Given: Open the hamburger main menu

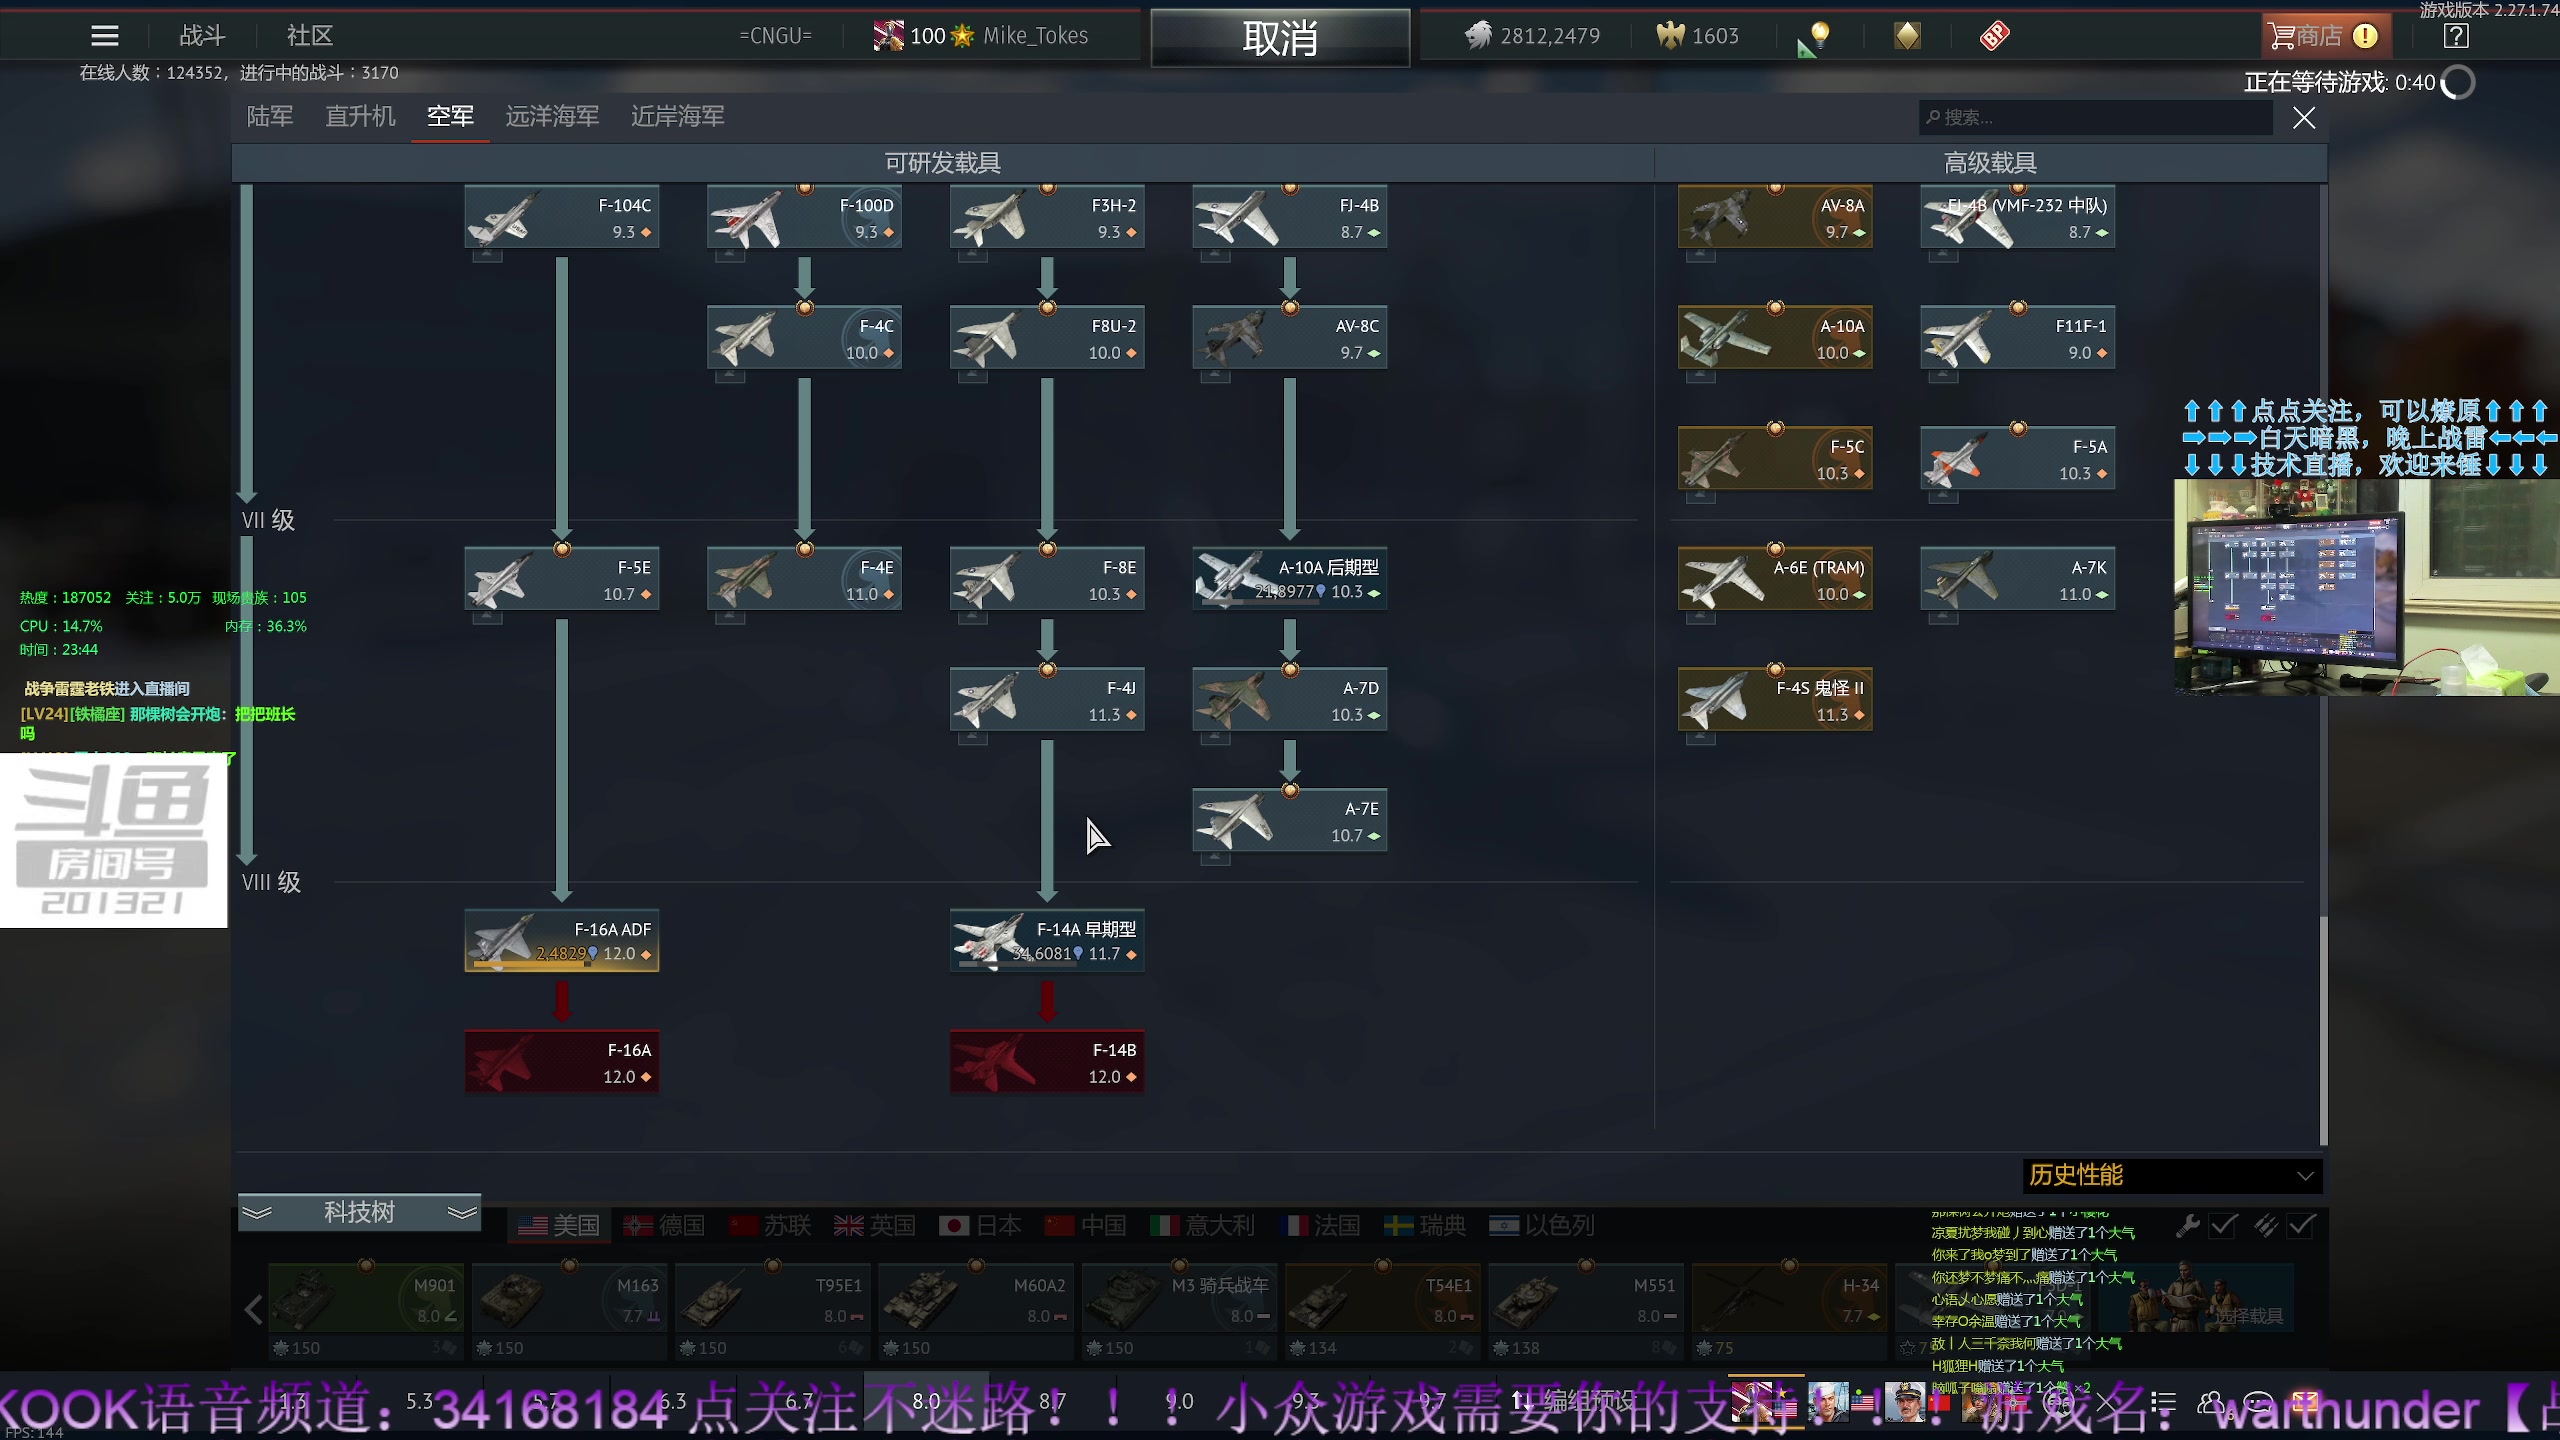Looking at the screenshot, I should (x=104, y=36).
